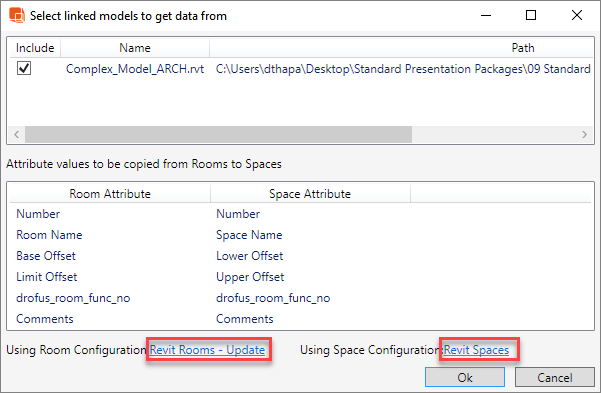
Task: Select the drofus_room_func_no room attribute
Action: pos(73,298)
